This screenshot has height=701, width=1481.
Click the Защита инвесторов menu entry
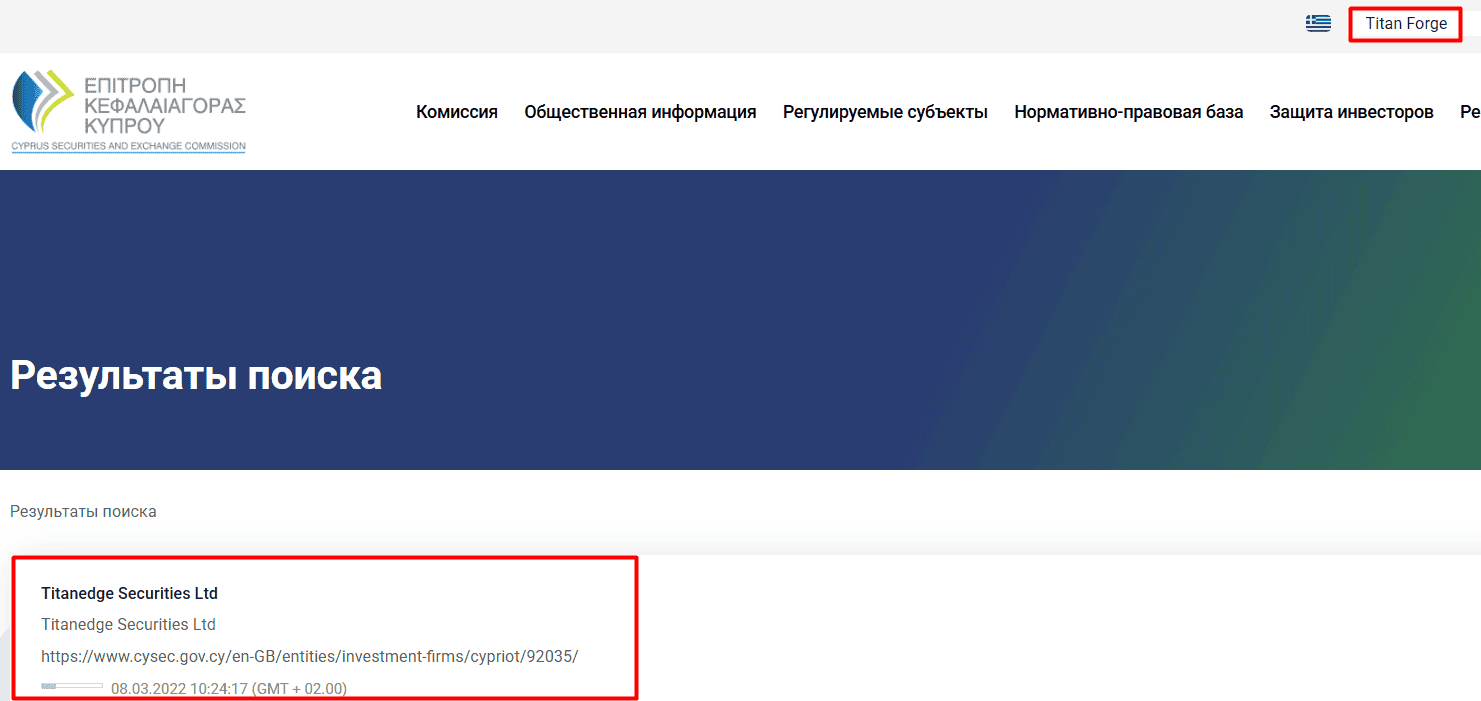(1351, 112)
